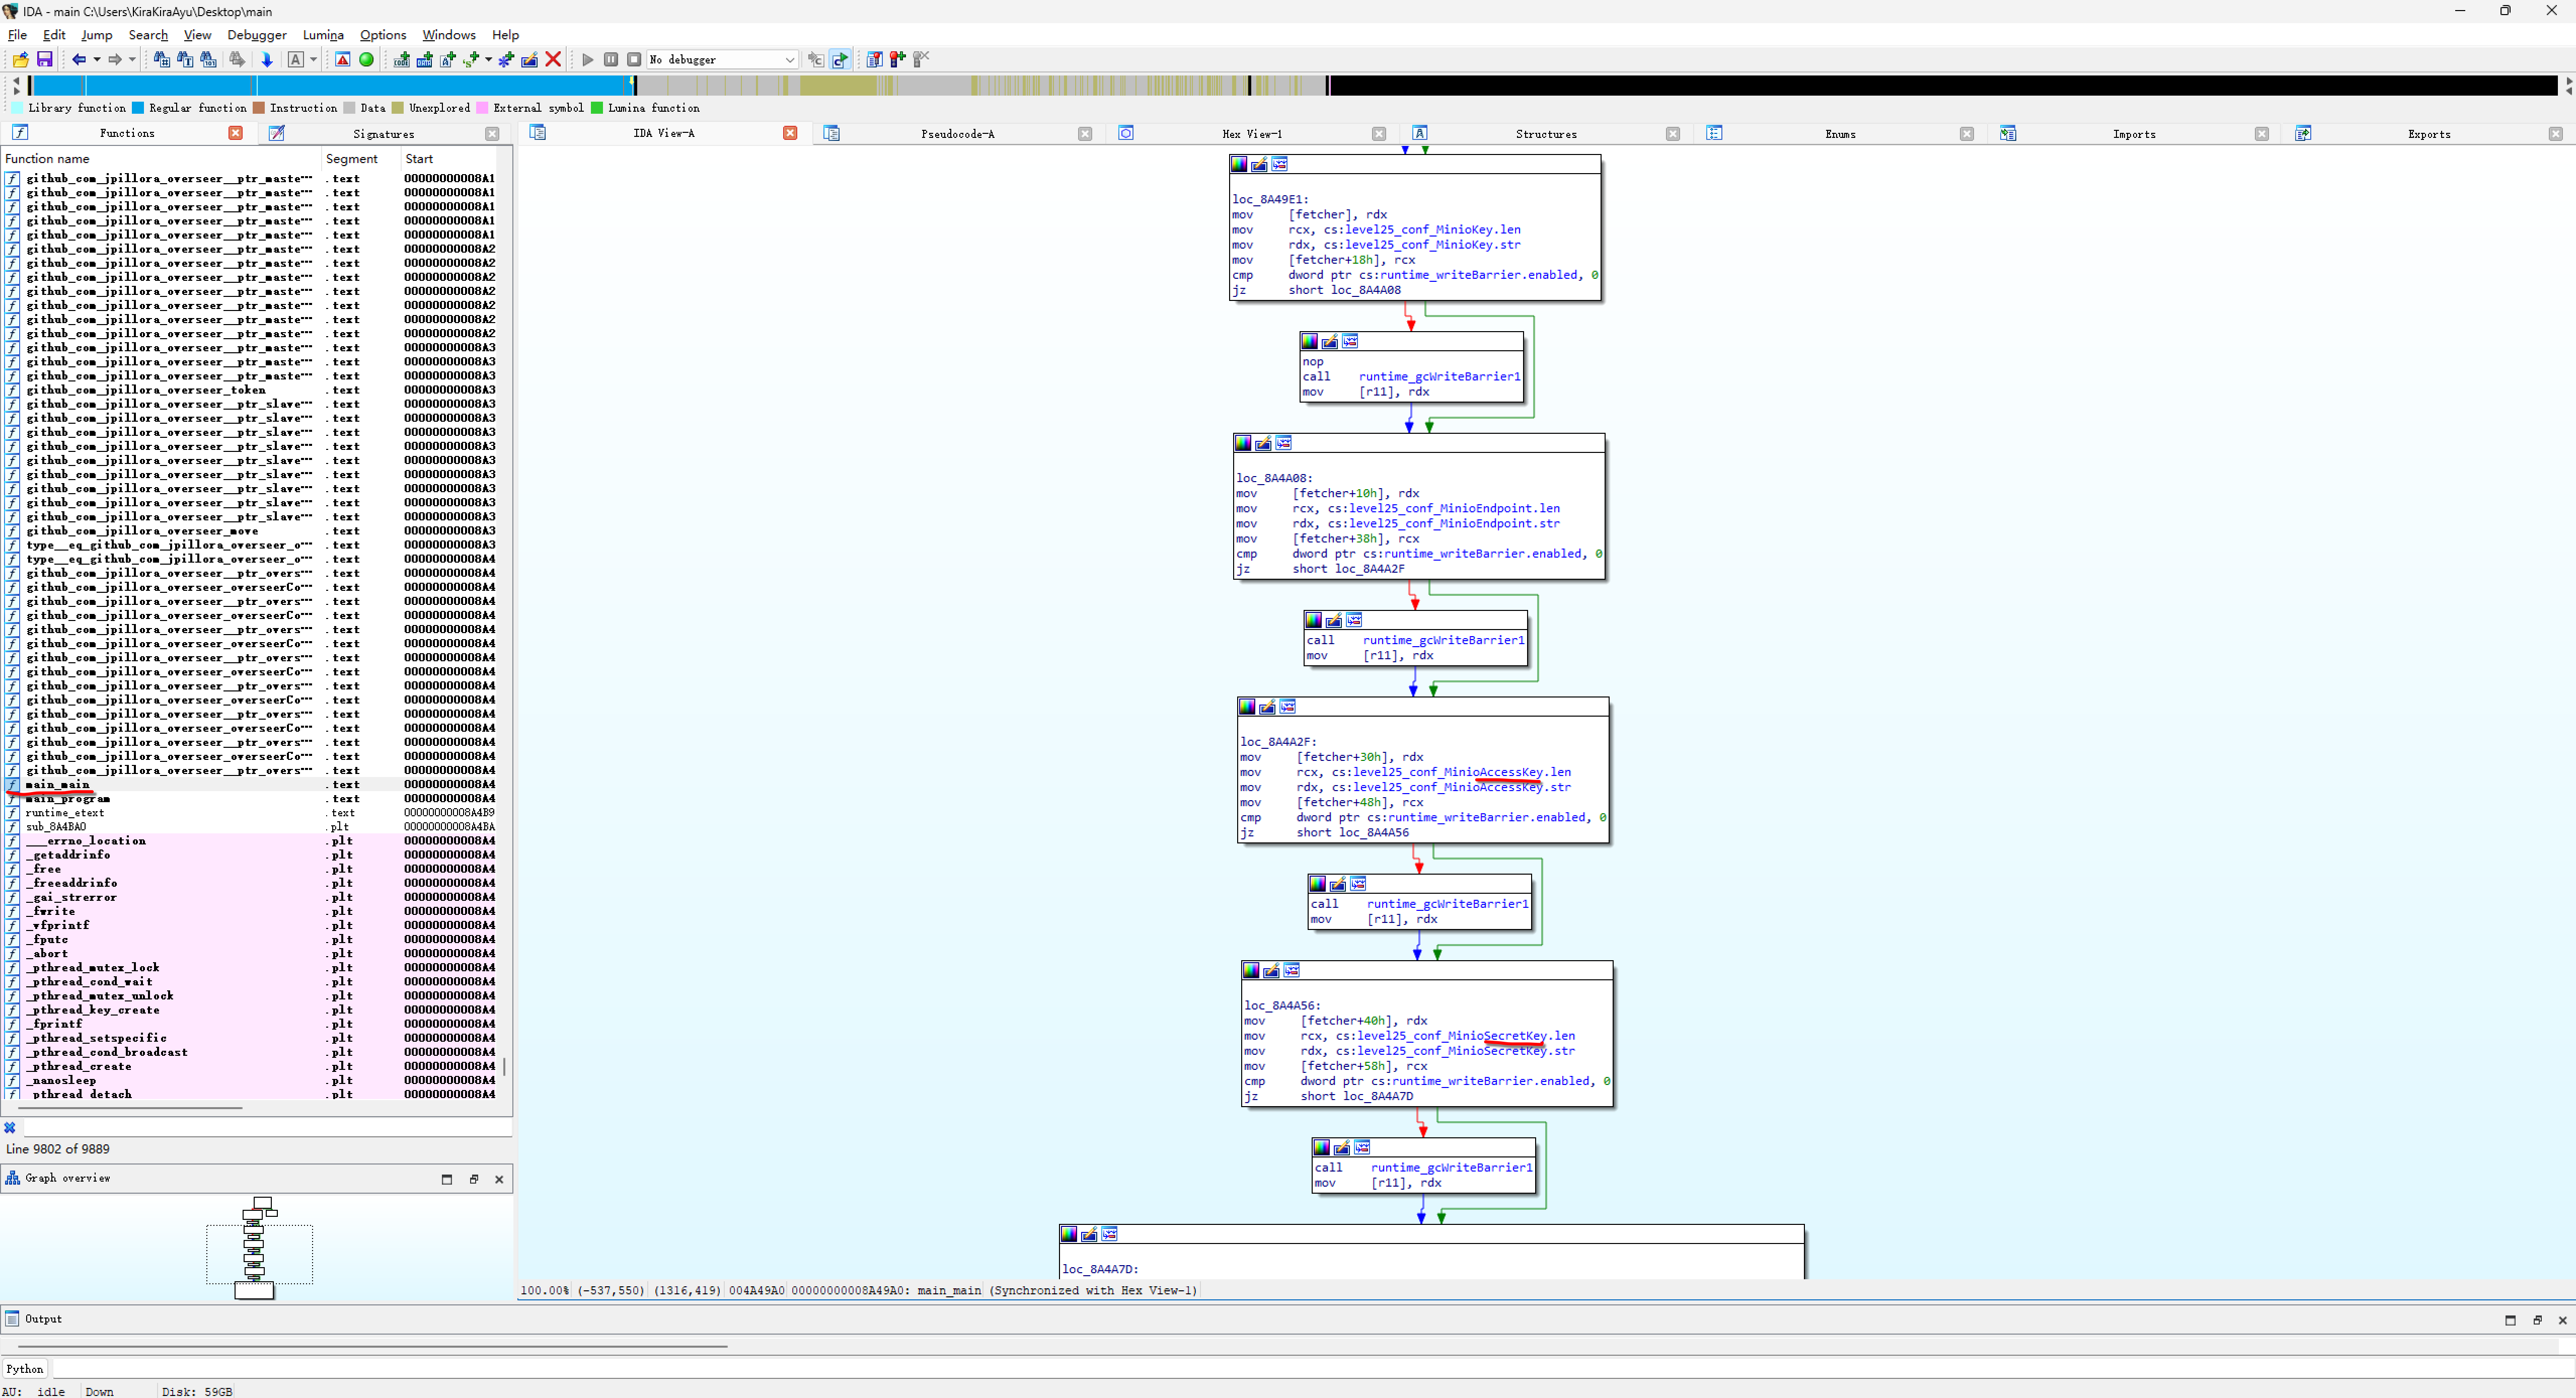Start the process with the play button

[588, 60]
